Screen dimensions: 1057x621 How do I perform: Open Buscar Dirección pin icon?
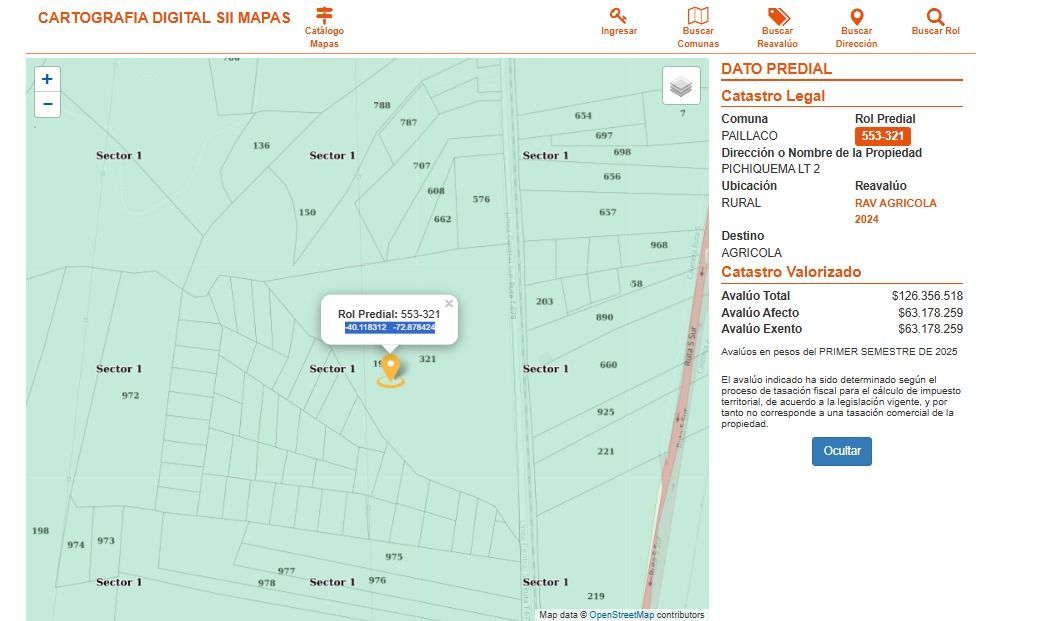[857, 16]
